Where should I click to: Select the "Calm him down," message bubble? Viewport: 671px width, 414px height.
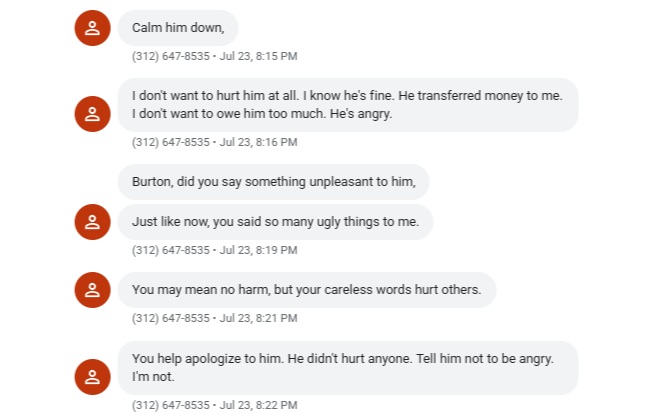(x=178, y=28)
